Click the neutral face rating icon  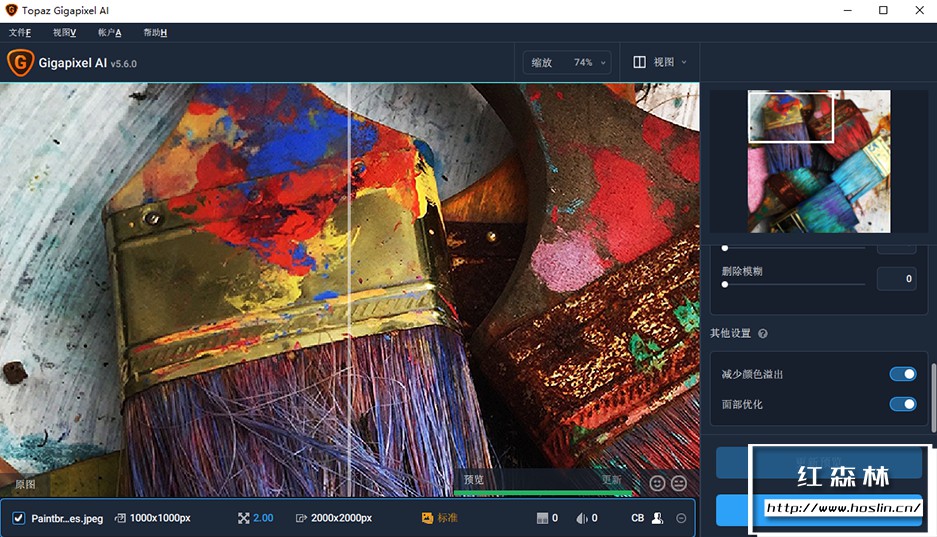click(x=679, y=483)
